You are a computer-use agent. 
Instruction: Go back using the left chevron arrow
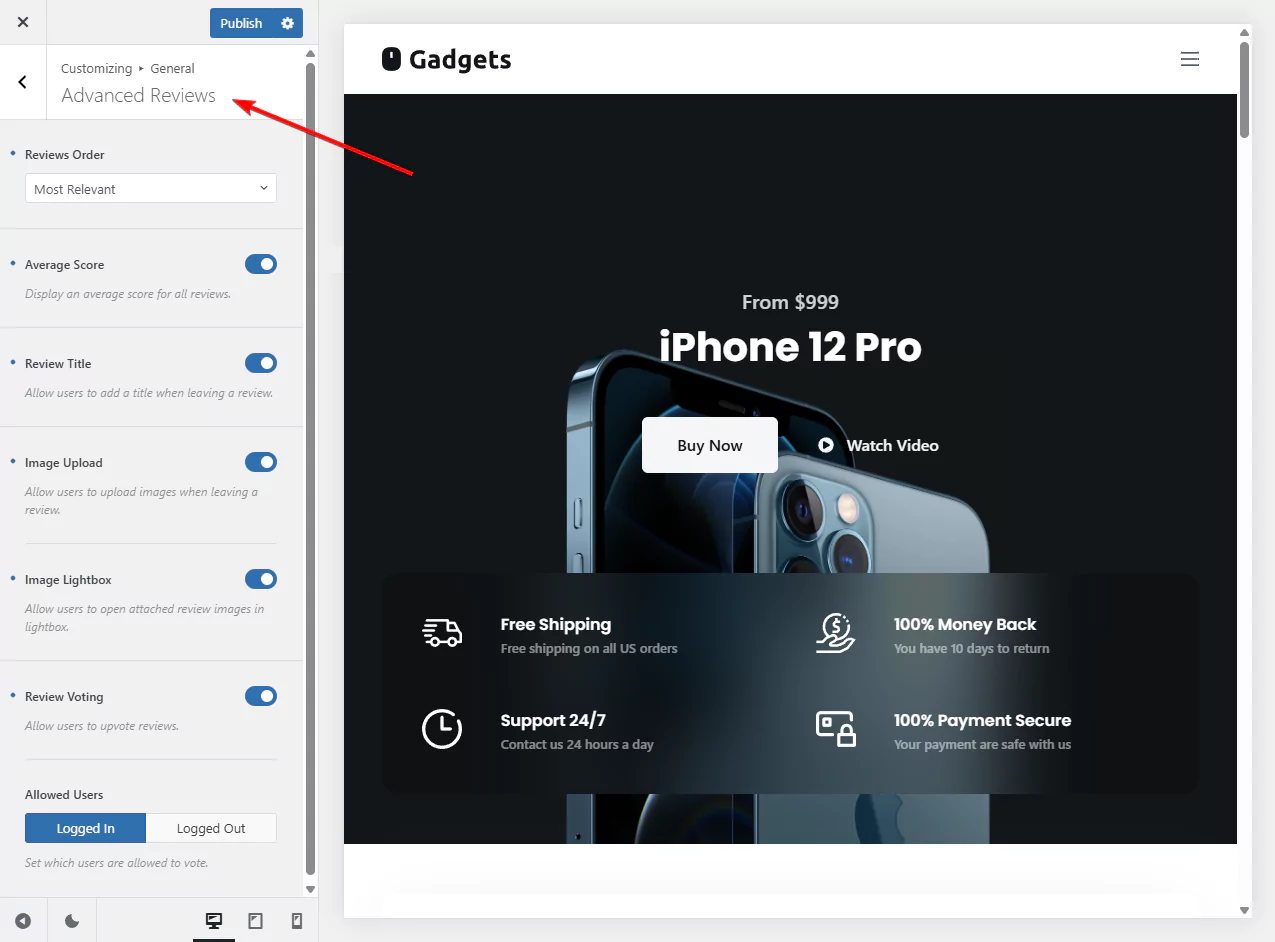pos(23,82)
